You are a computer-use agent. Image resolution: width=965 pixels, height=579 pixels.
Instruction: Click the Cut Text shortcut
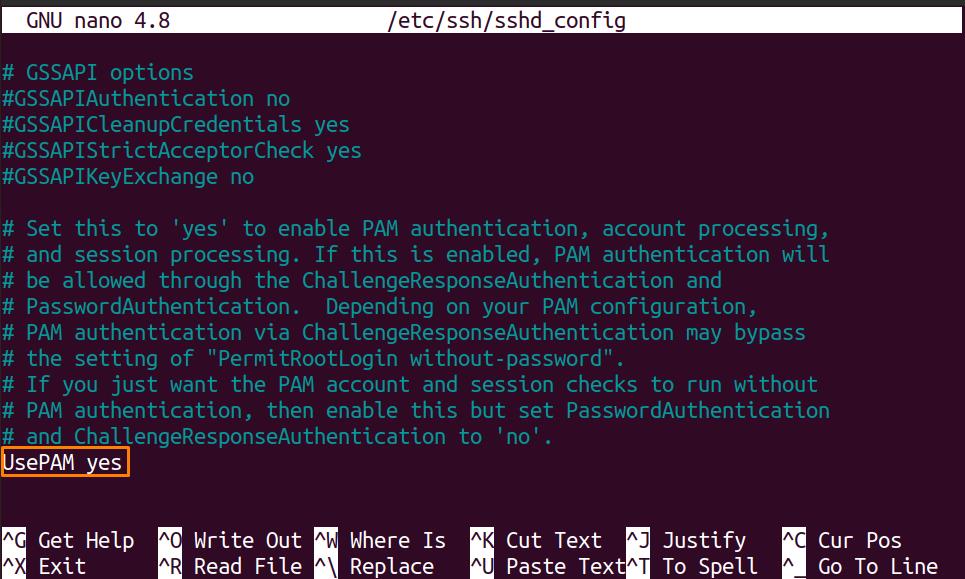click(x=536, y=540)
